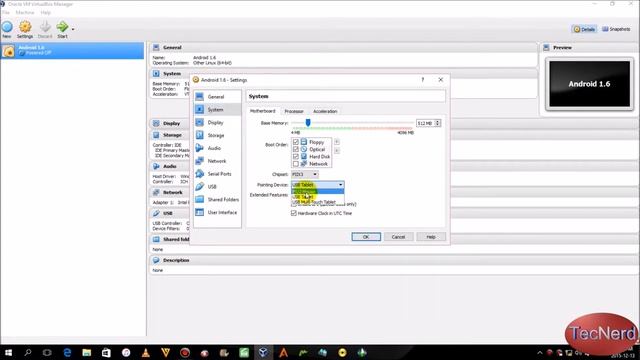
Task: Click the question mark help button in dialog title
Action: point(422,80)
